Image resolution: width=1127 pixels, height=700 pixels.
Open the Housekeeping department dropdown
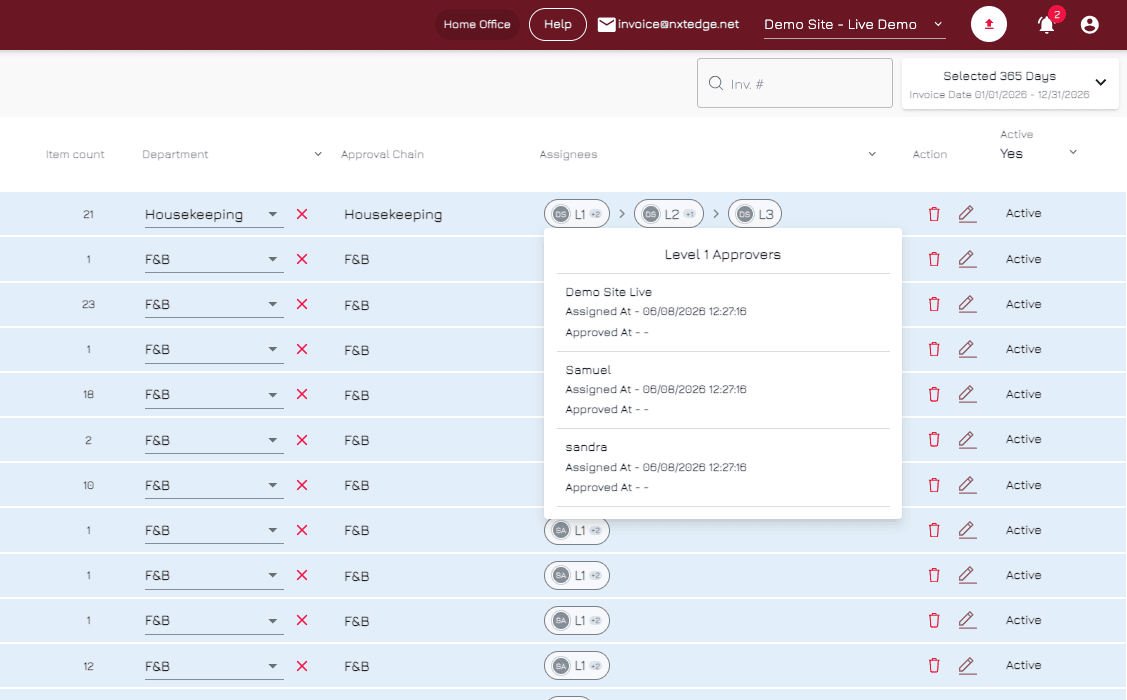pos(213,214)
